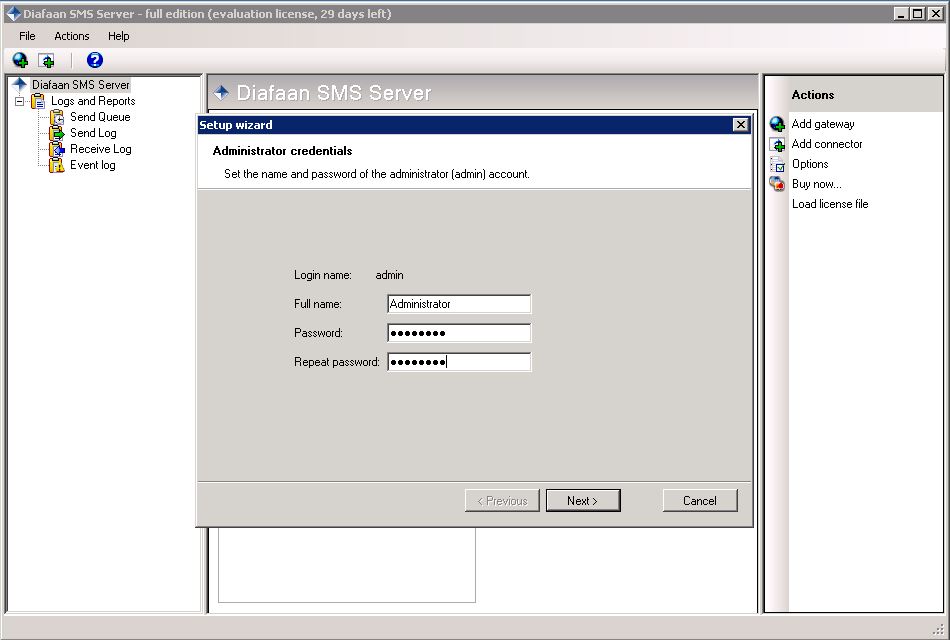Click inside the Full name field
950x640 pixels.
coord(458,304)
